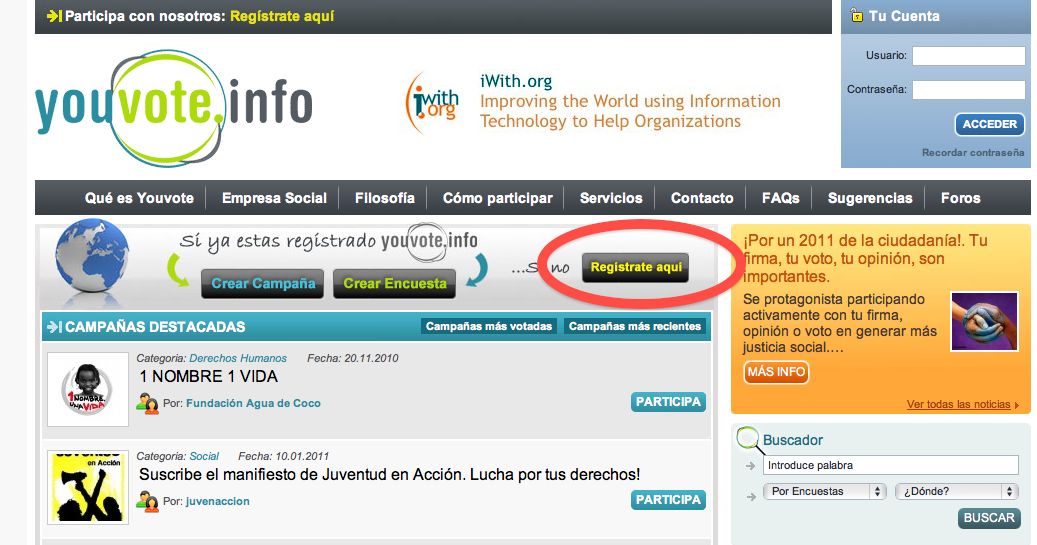Screen dimensions: 1037x545
Task: Open the Social category link
Action: (x=204, y=456)
